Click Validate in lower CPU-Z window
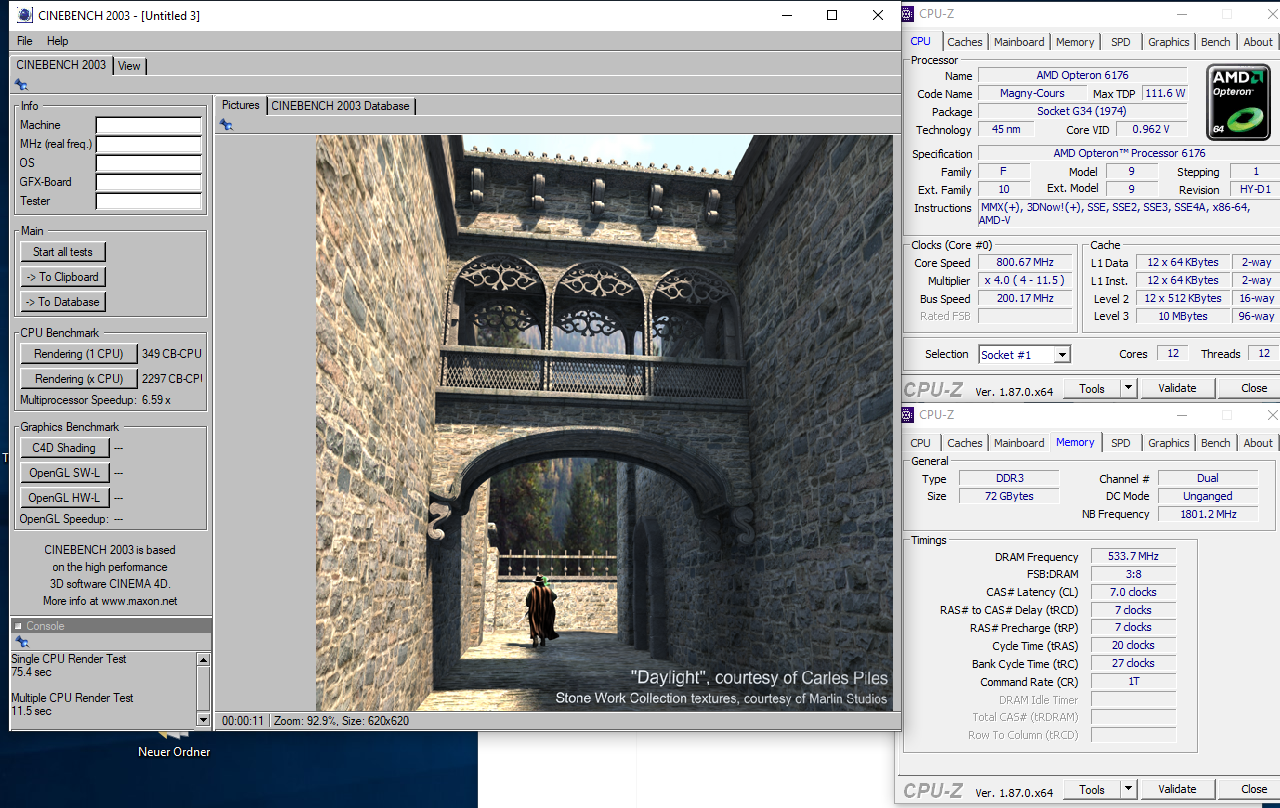Image resolution: width=1280 pixels, height=808 pixels. coord(1177,789)
